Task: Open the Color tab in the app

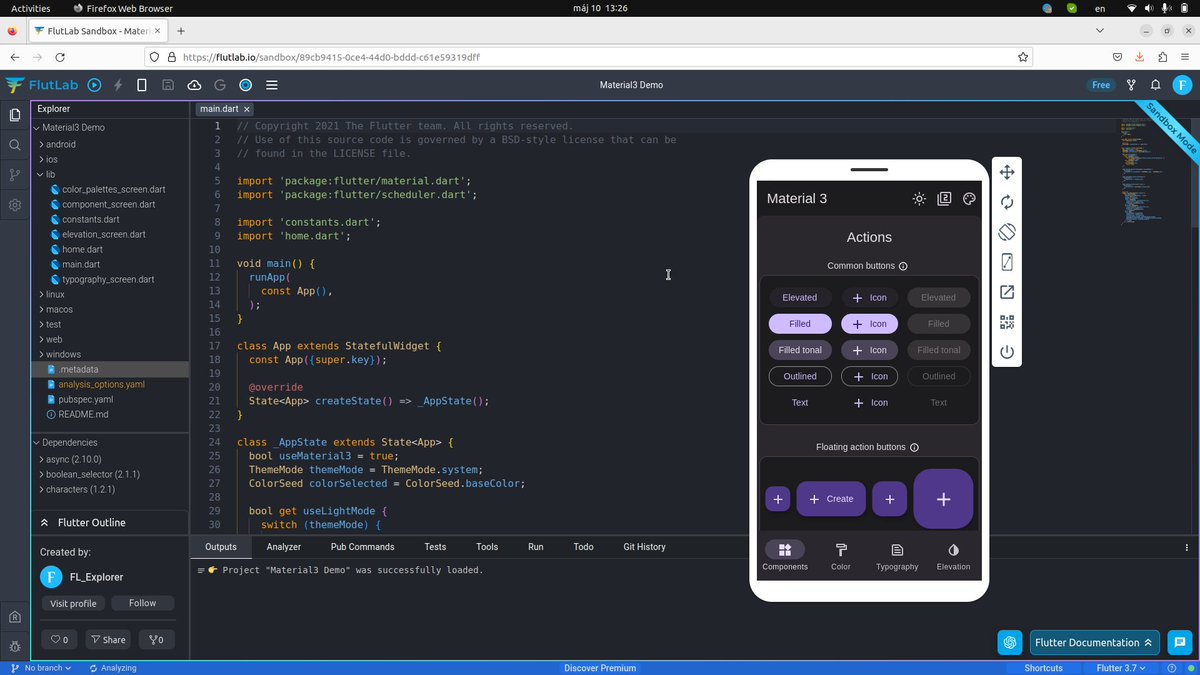Action: click(841, 557)
